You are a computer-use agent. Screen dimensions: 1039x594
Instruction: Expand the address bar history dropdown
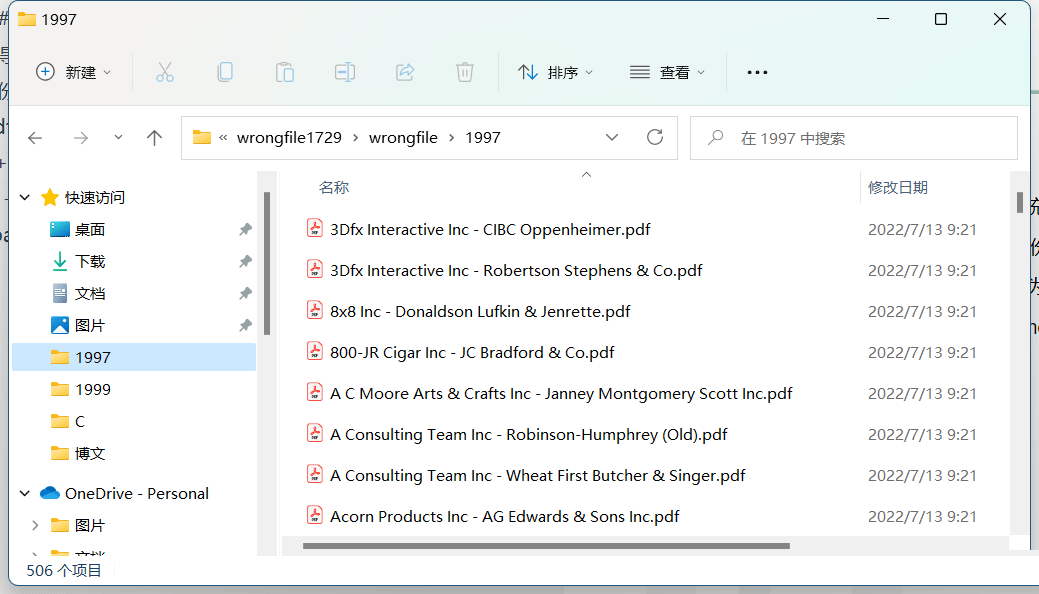point(612,137)
